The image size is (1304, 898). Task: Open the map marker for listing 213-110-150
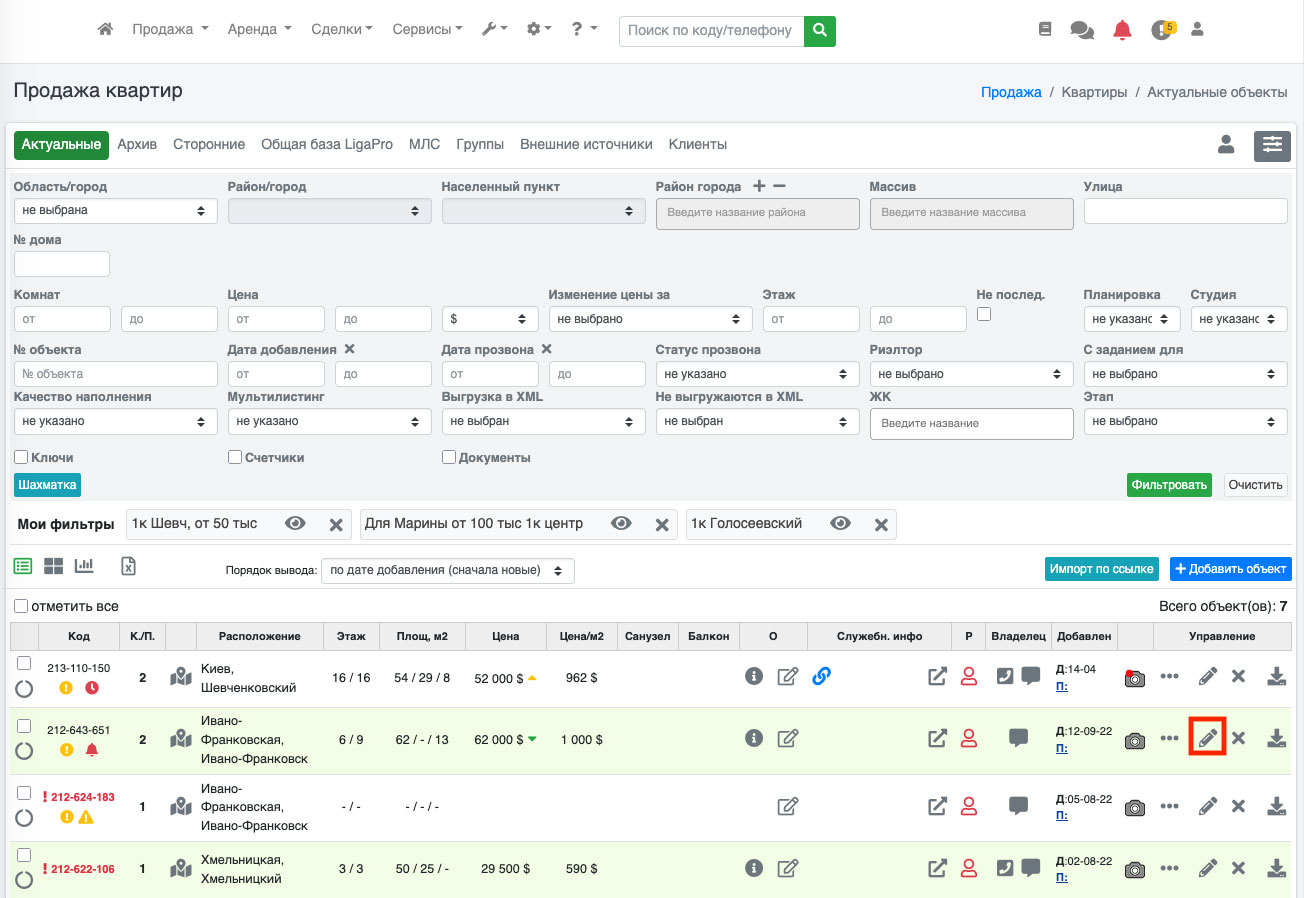coord(180,677)
